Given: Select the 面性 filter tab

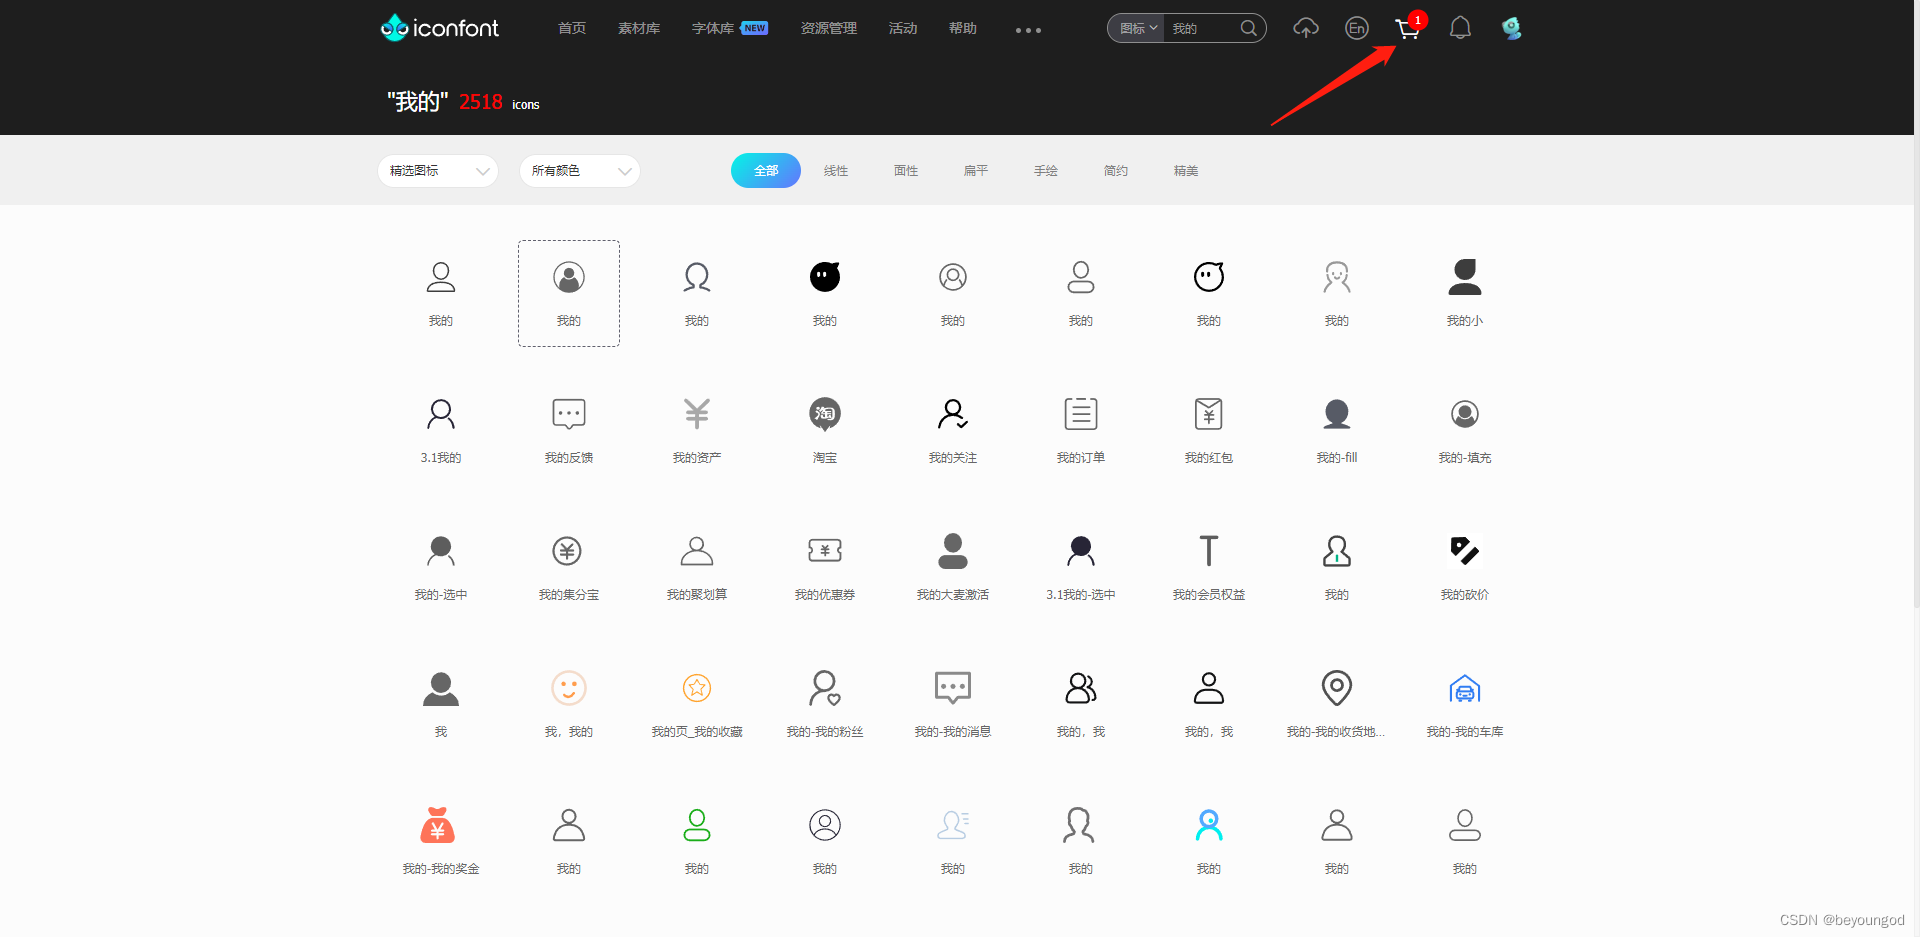Looking at the screenshot, I should (906, 171).
